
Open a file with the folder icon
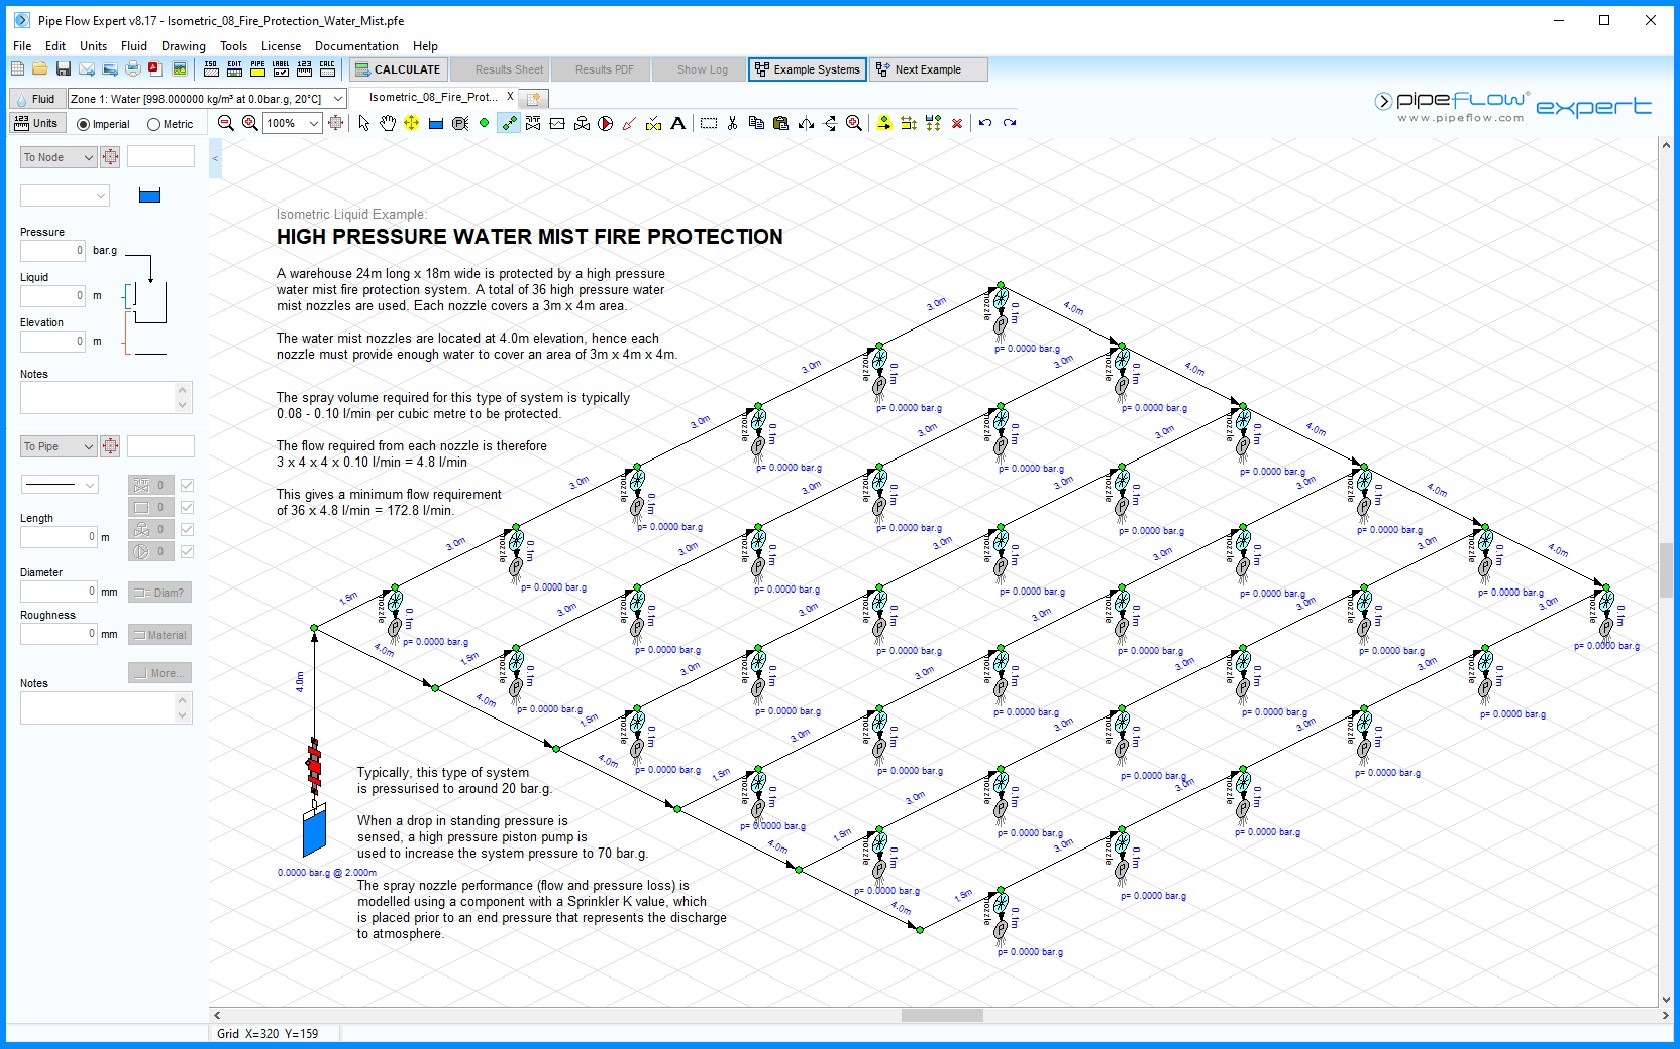[x=39, y=69]
